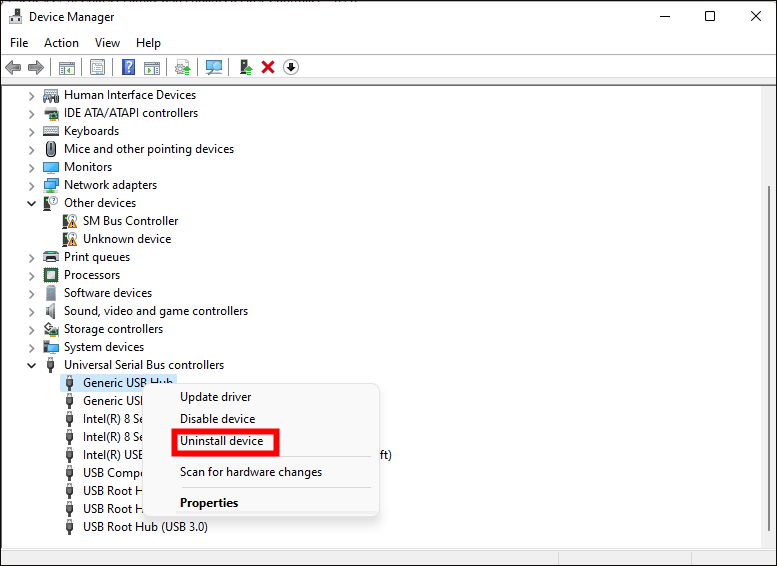Select the SM Bus Controller device
The image size is (777, 566).
(130, 221)
